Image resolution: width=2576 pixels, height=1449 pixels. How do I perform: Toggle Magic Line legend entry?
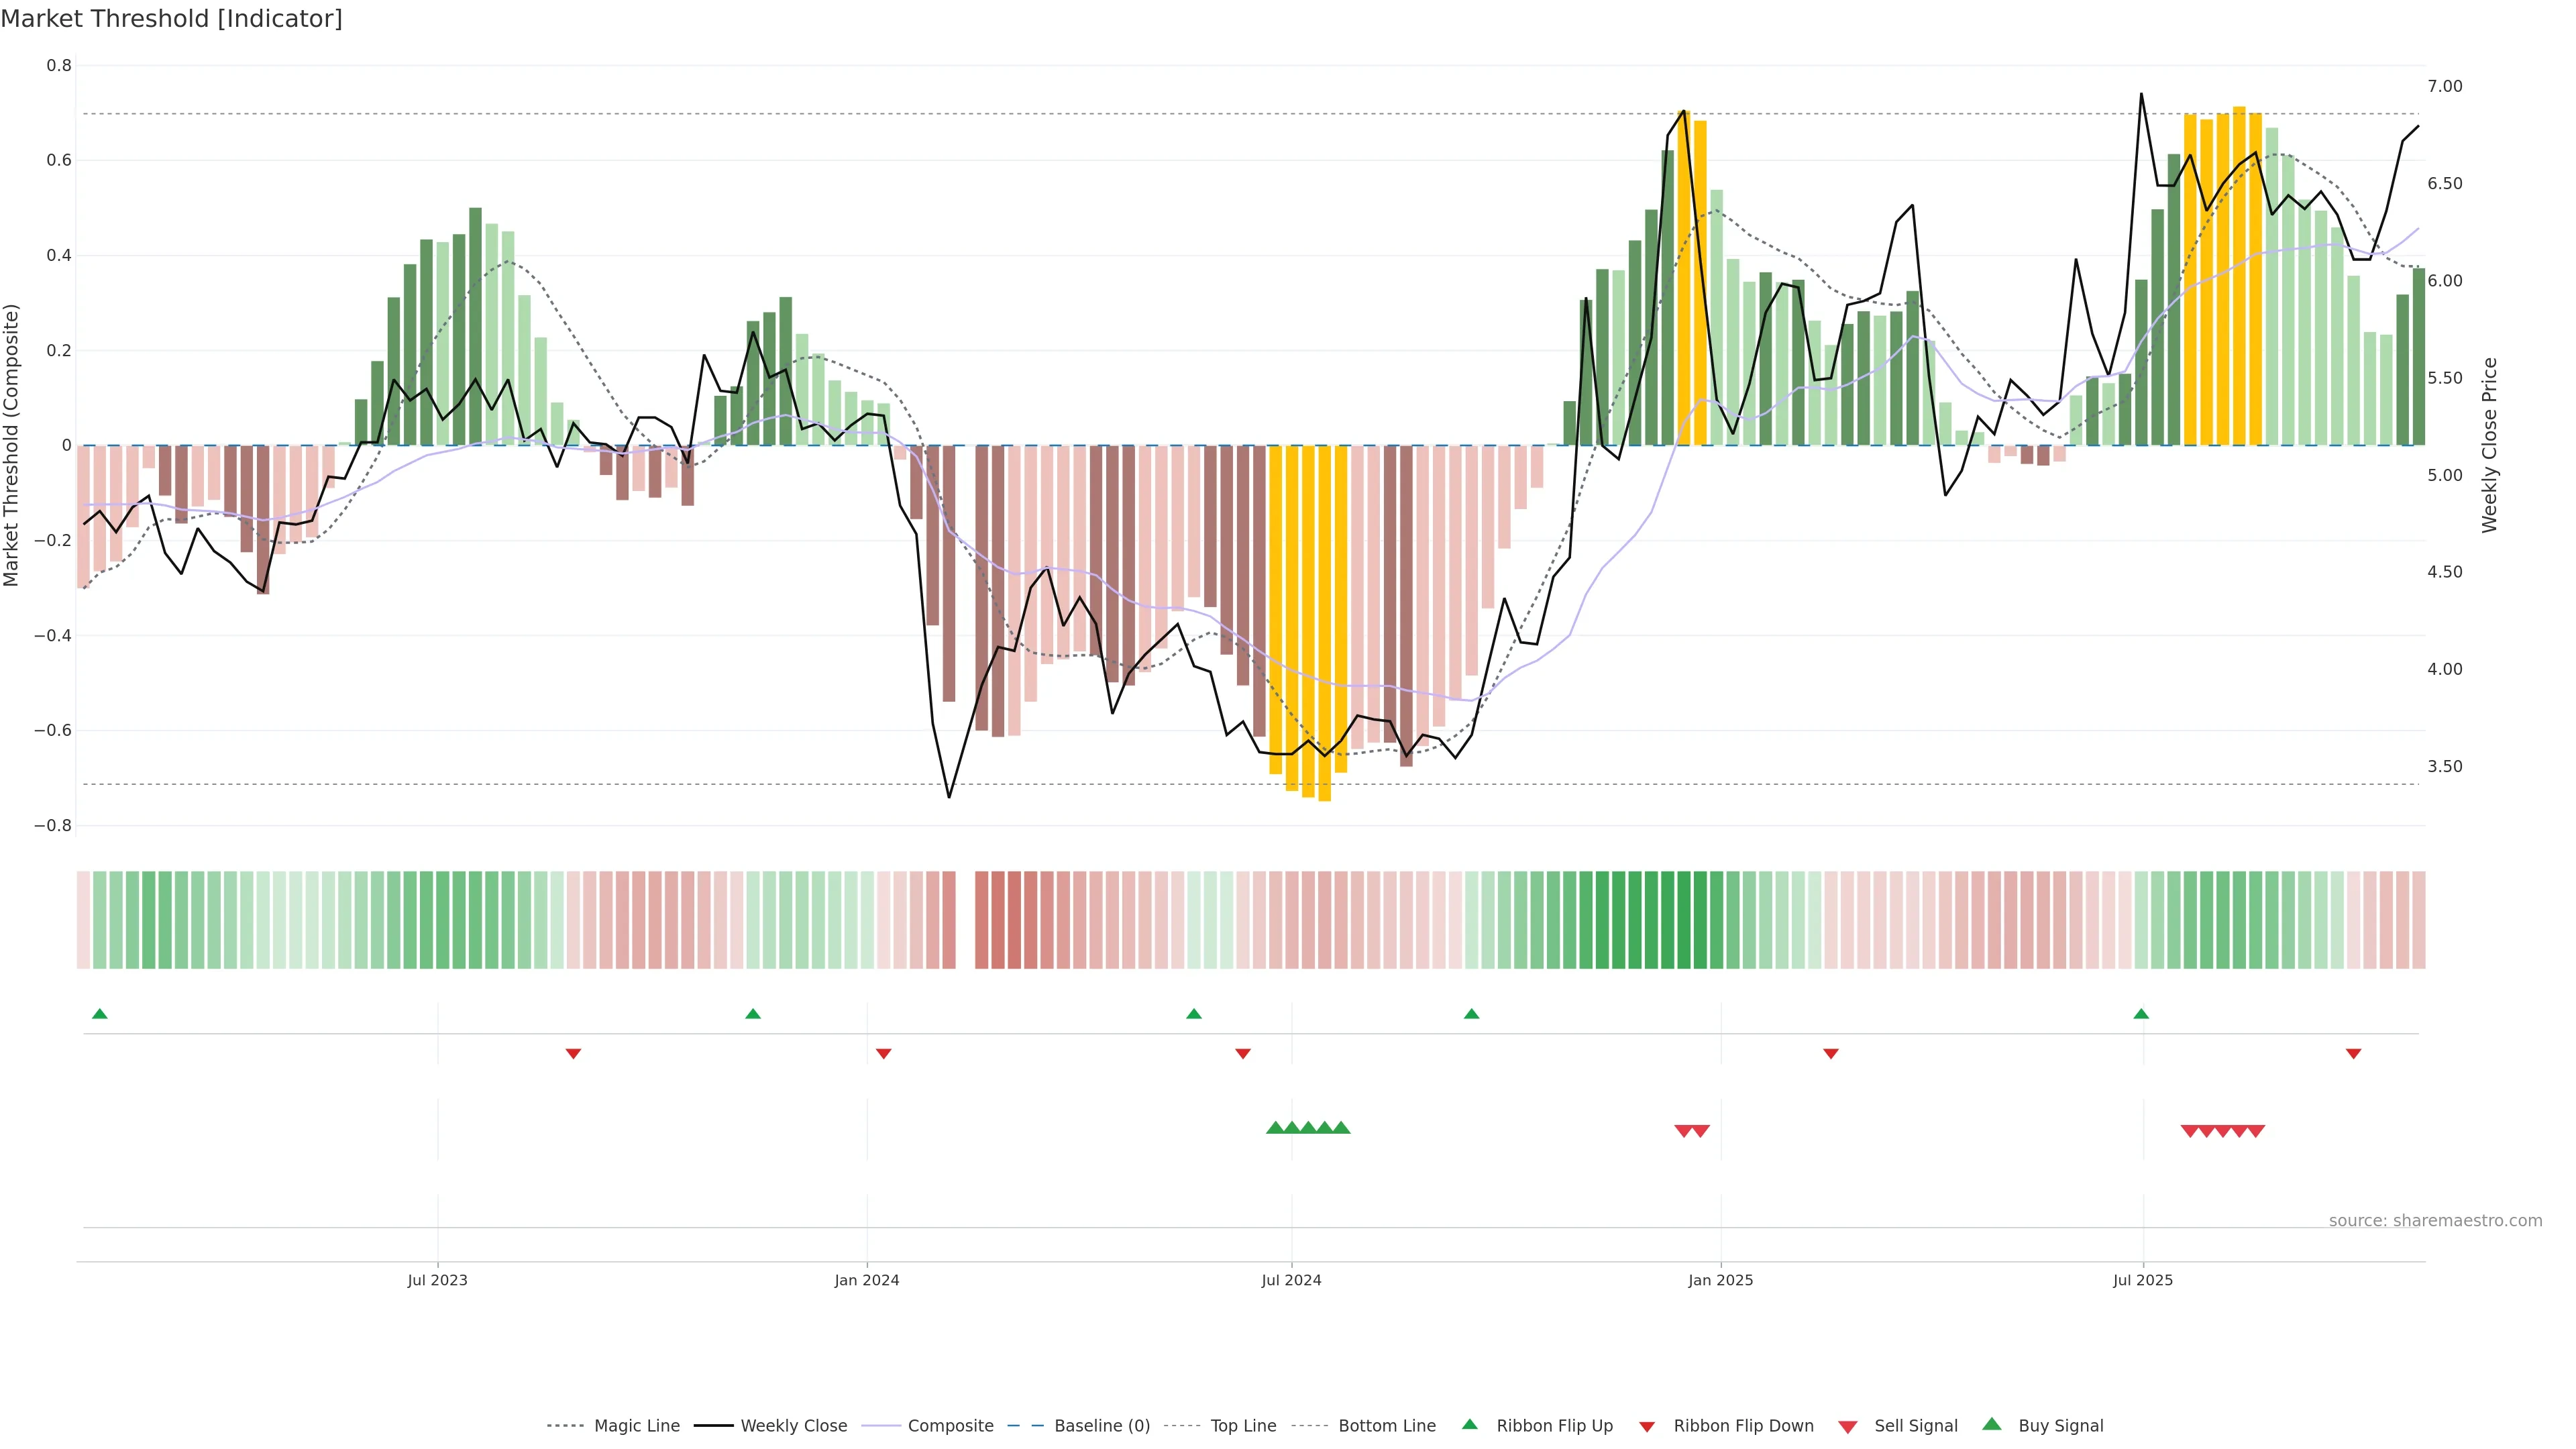coord(636,1426)
